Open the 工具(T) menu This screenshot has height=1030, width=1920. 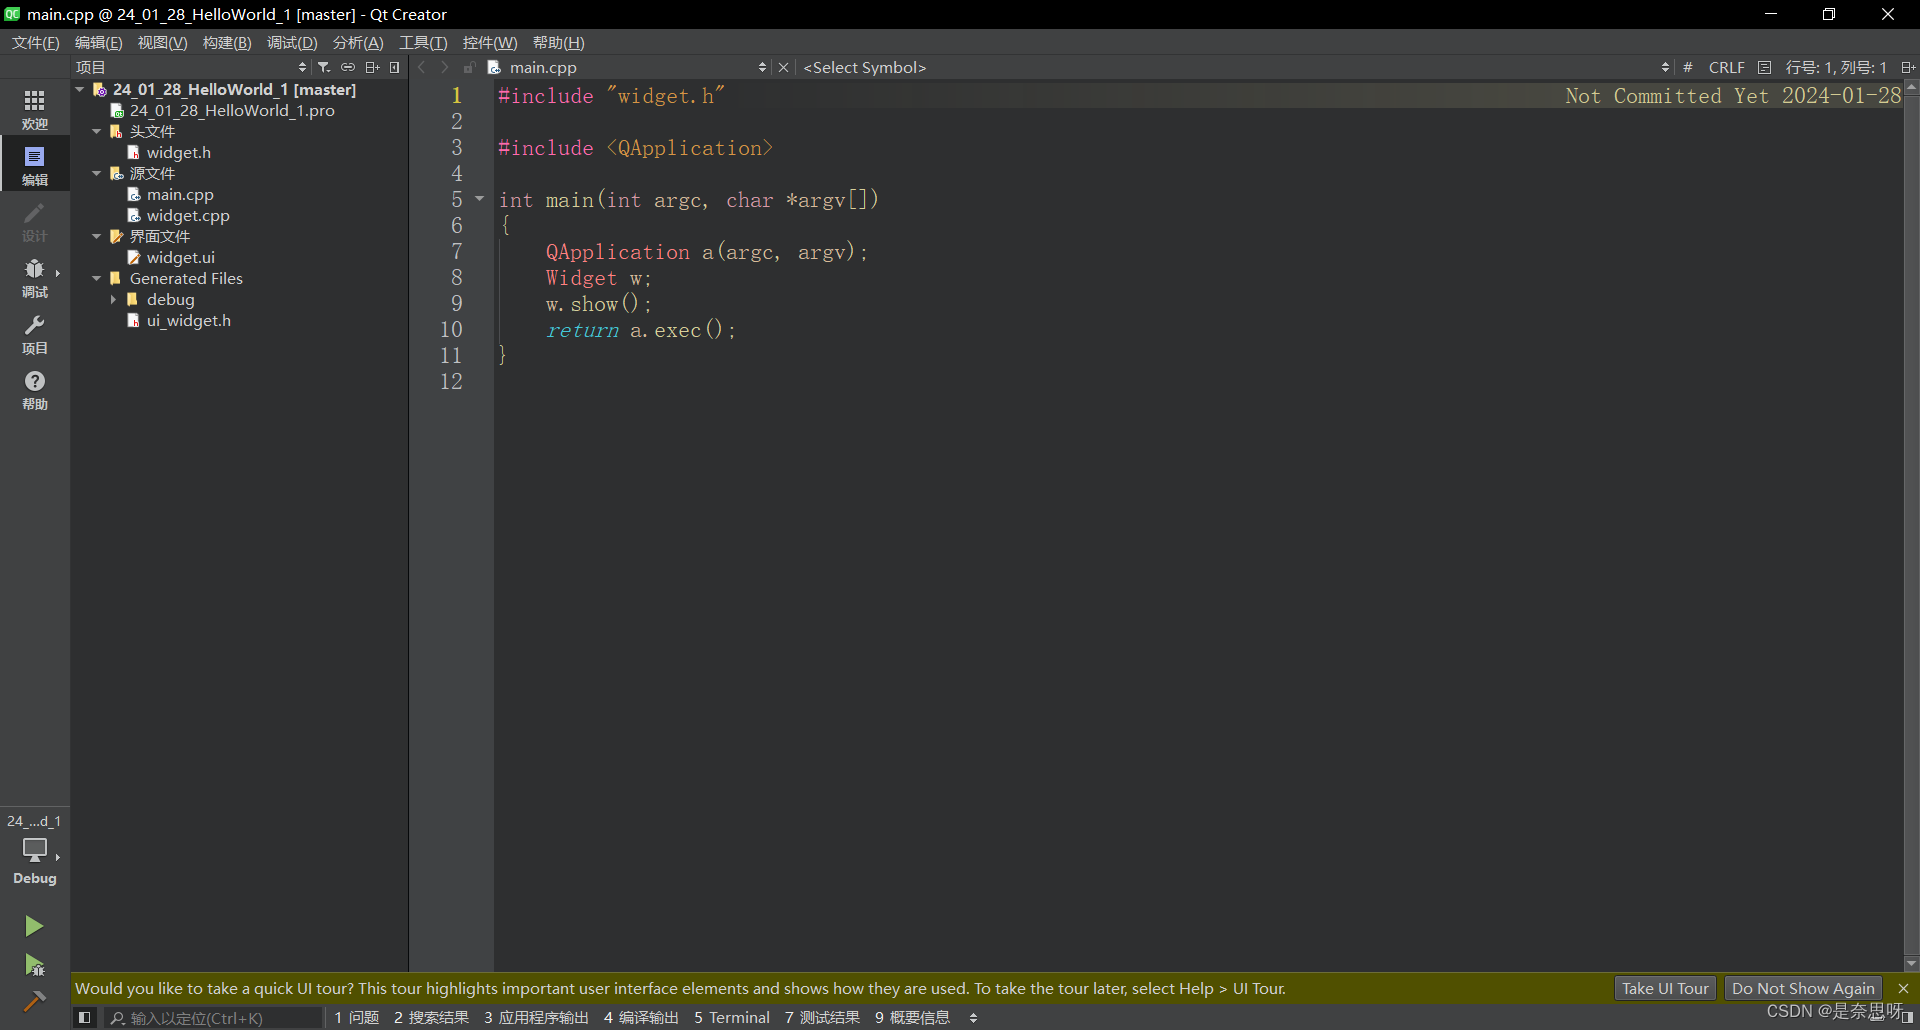click(x=423, y=42)
